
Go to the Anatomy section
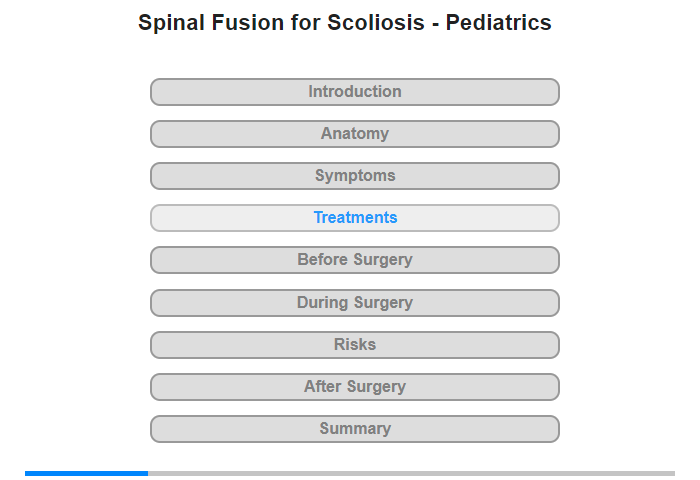coord(354,134)
